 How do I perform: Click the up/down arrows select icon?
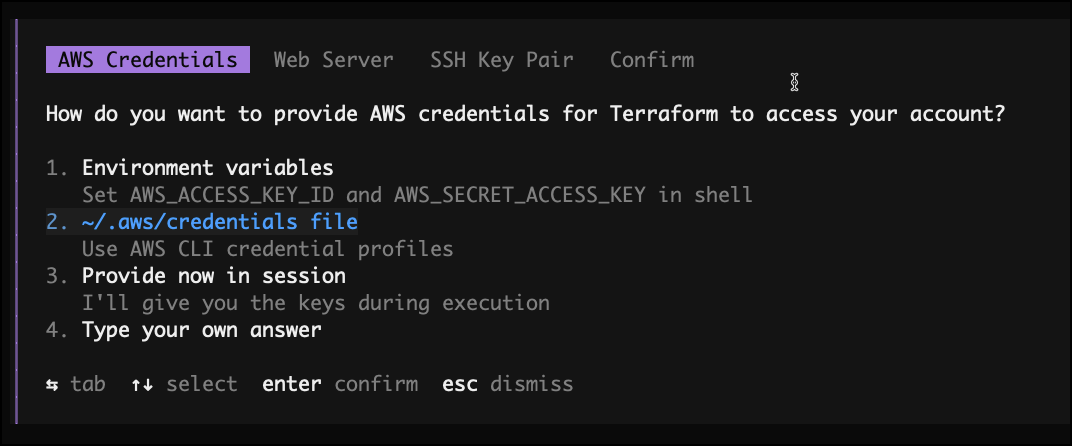click(140, 384)
